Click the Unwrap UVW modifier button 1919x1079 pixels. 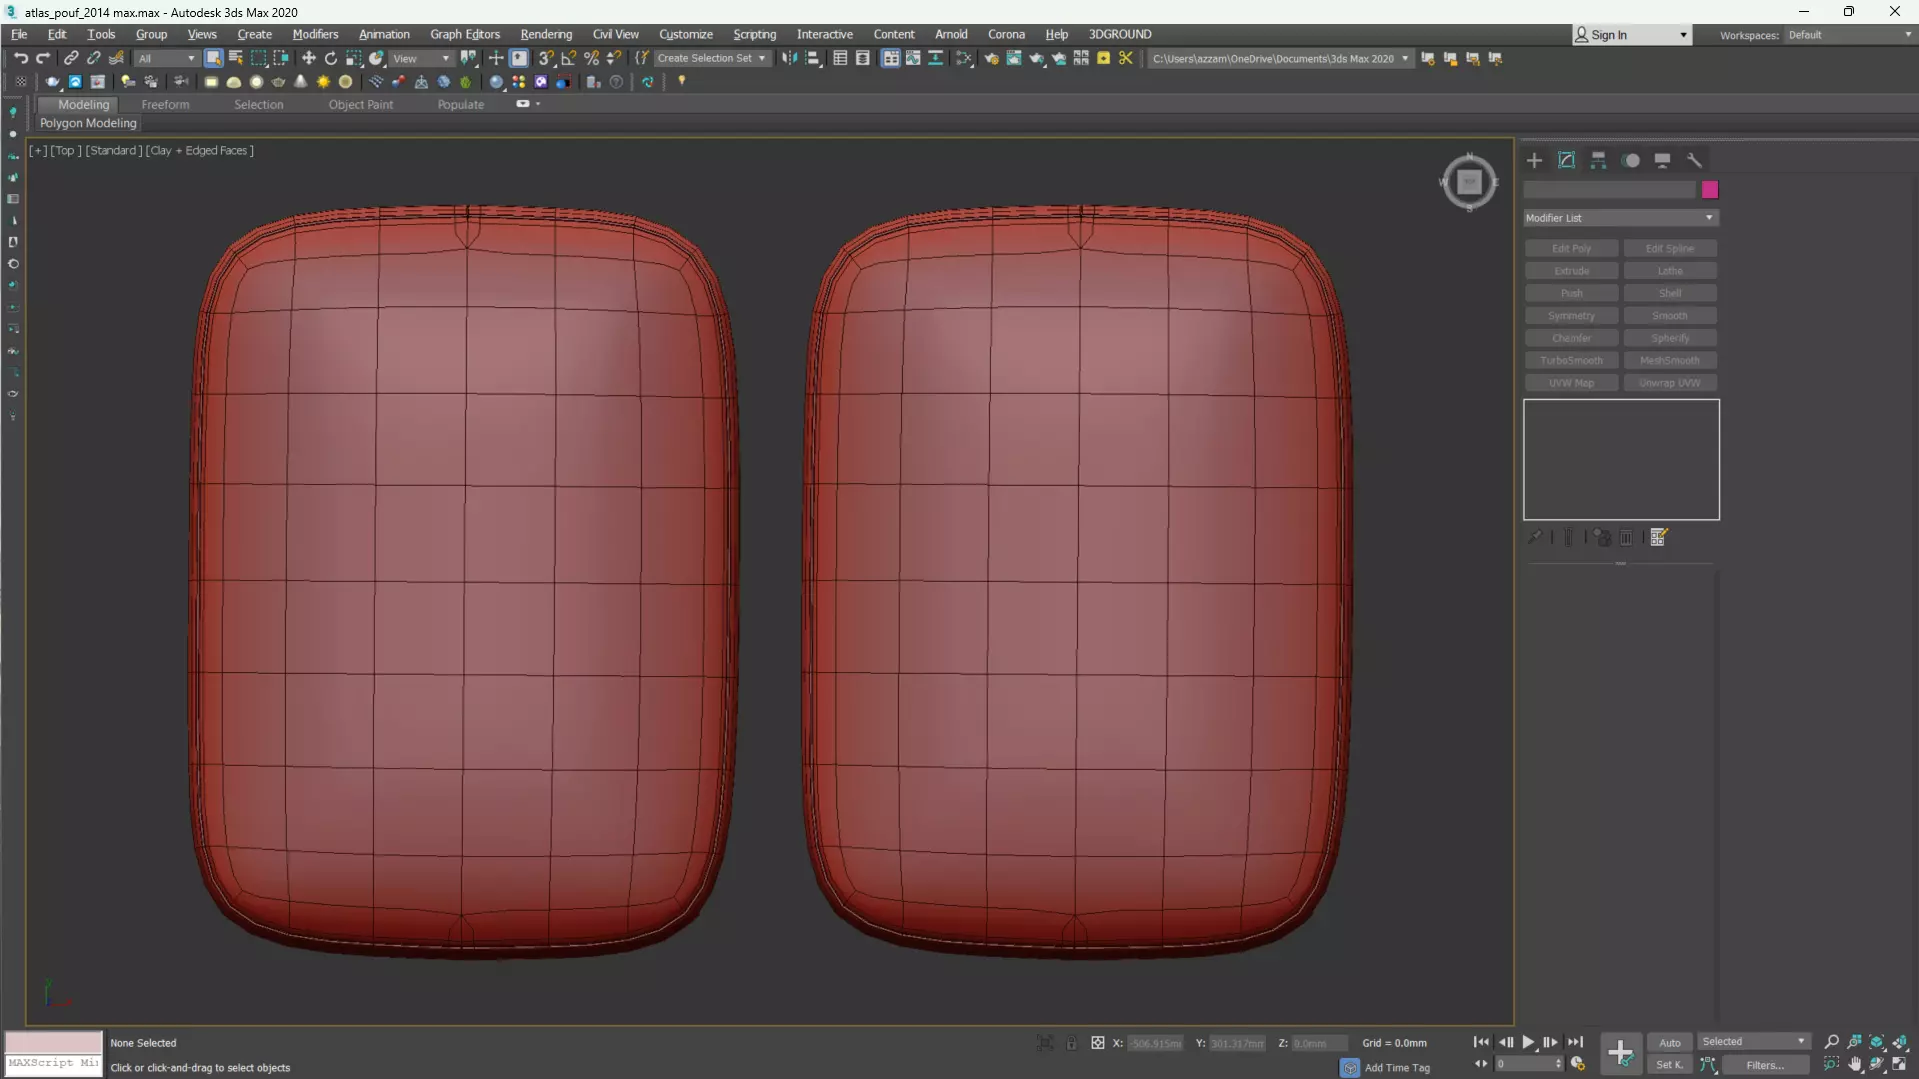click(1670, 383)
